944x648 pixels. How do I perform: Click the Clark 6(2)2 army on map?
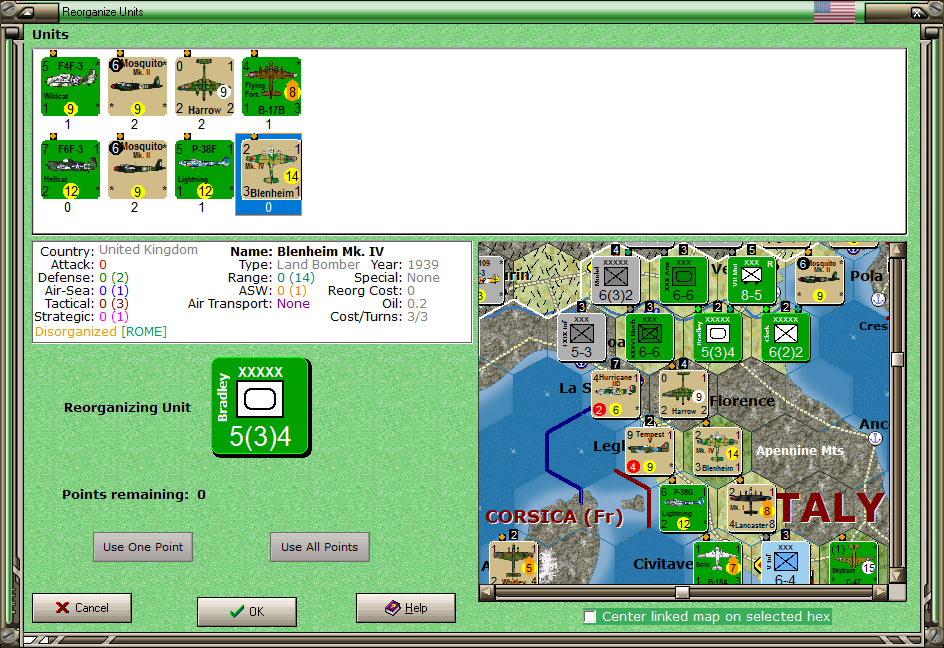click(785, 337)
